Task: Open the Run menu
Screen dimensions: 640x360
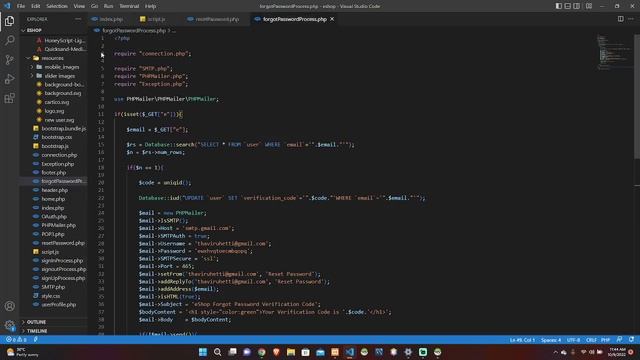Action: (x=108, y=6)
